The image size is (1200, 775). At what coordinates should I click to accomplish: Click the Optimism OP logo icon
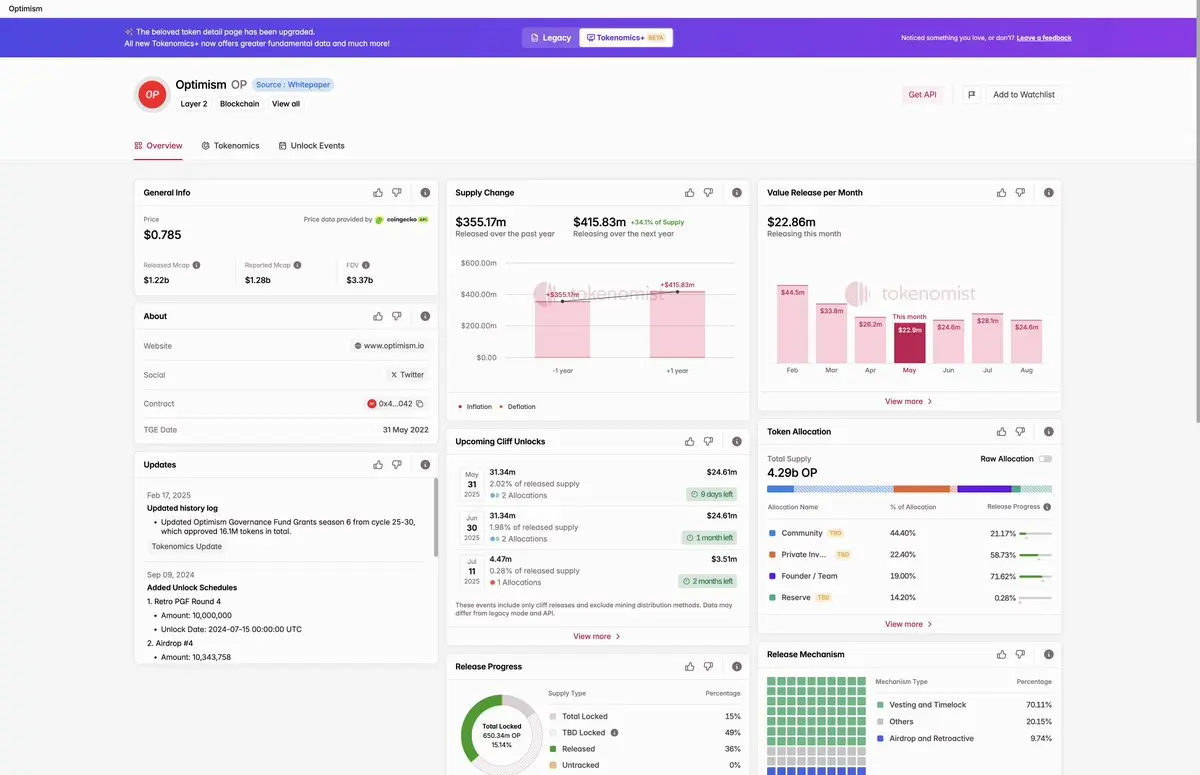click(x=152, y=94)
